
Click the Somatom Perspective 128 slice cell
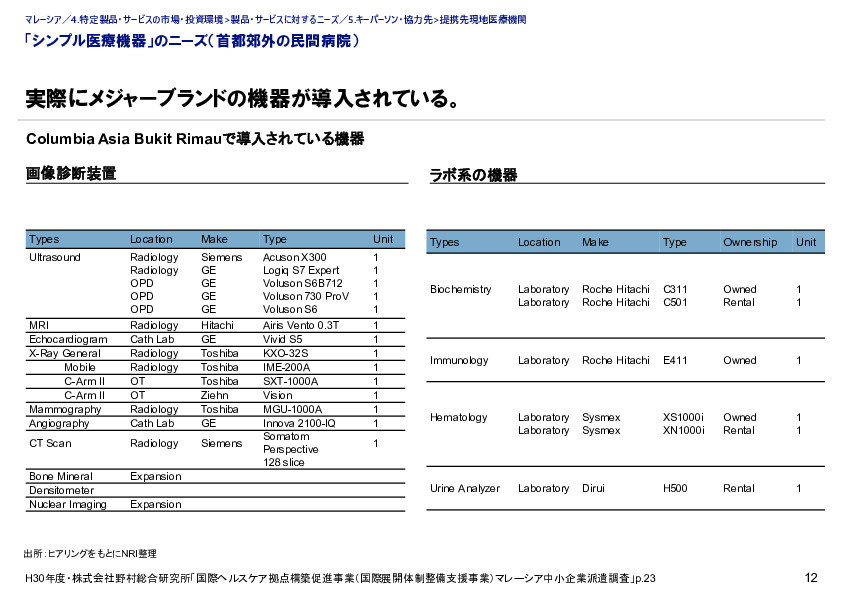coord(291,449)
